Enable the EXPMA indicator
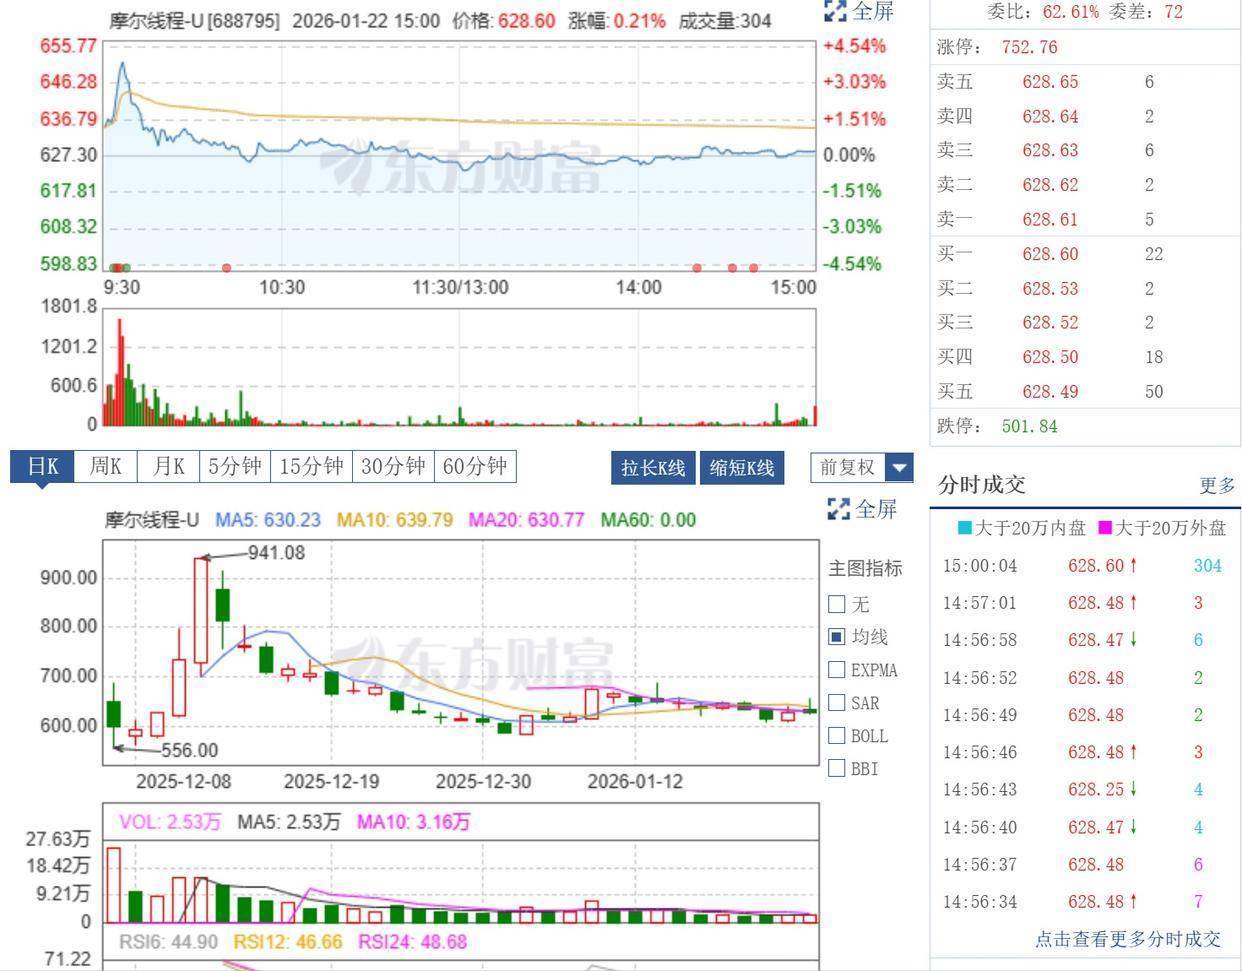The image size is (1242, 971). point(837,670)
